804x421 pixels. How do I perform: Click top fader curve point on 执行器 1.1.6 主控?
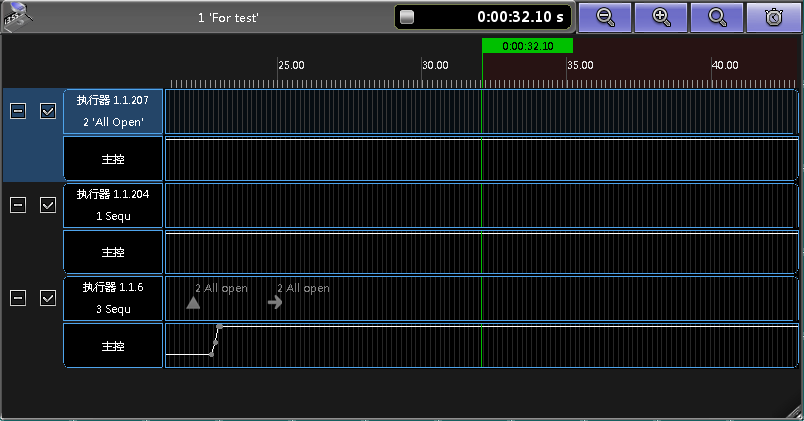(x=219, y=326)
